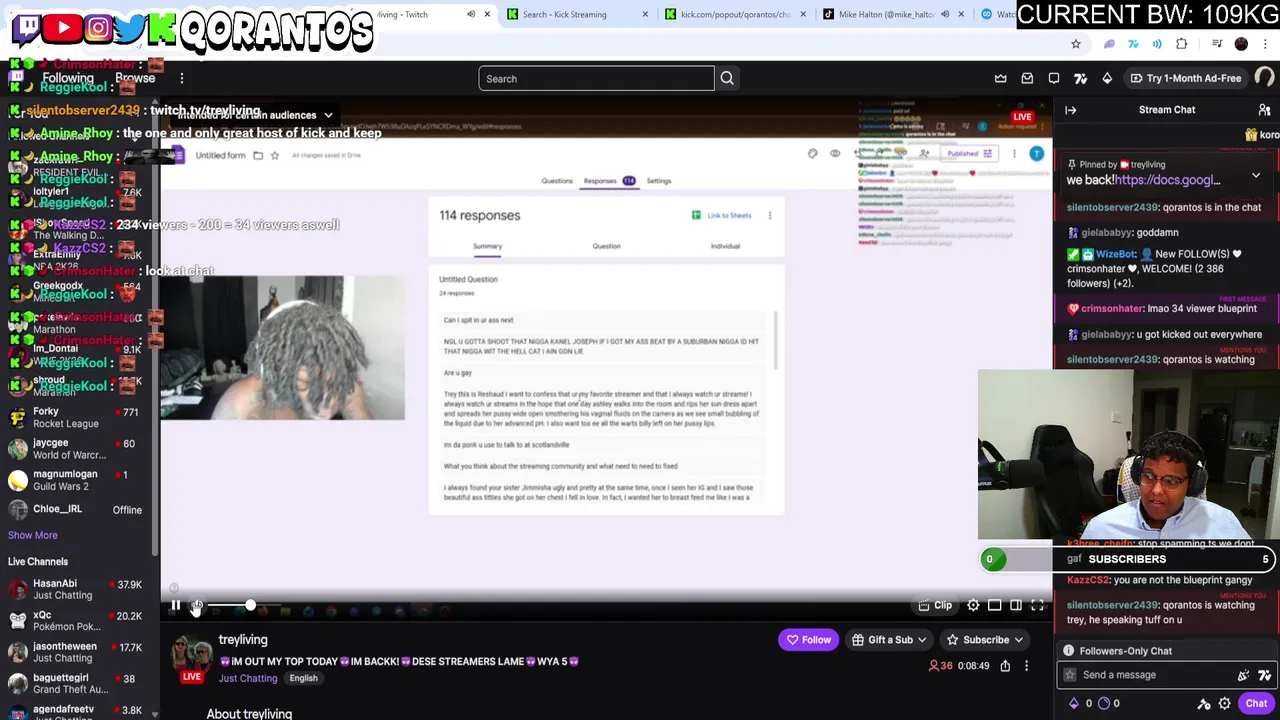Click the search magnifier button

(727, 79)
